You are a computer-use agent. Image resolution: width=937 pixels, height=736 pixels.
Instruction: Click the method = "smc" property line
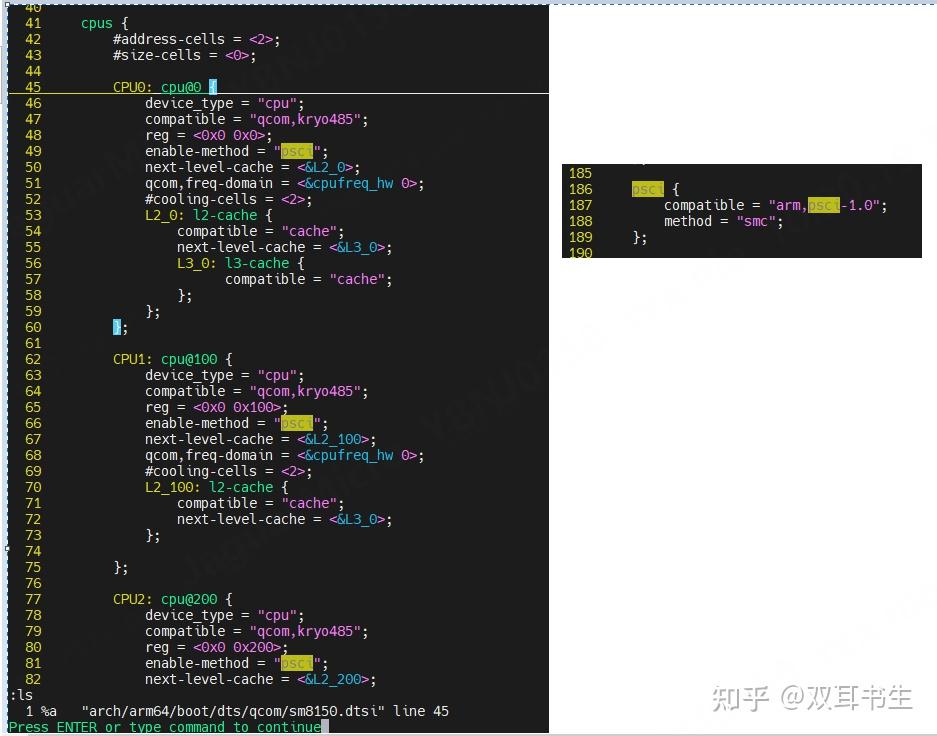(x=722, y=220)
